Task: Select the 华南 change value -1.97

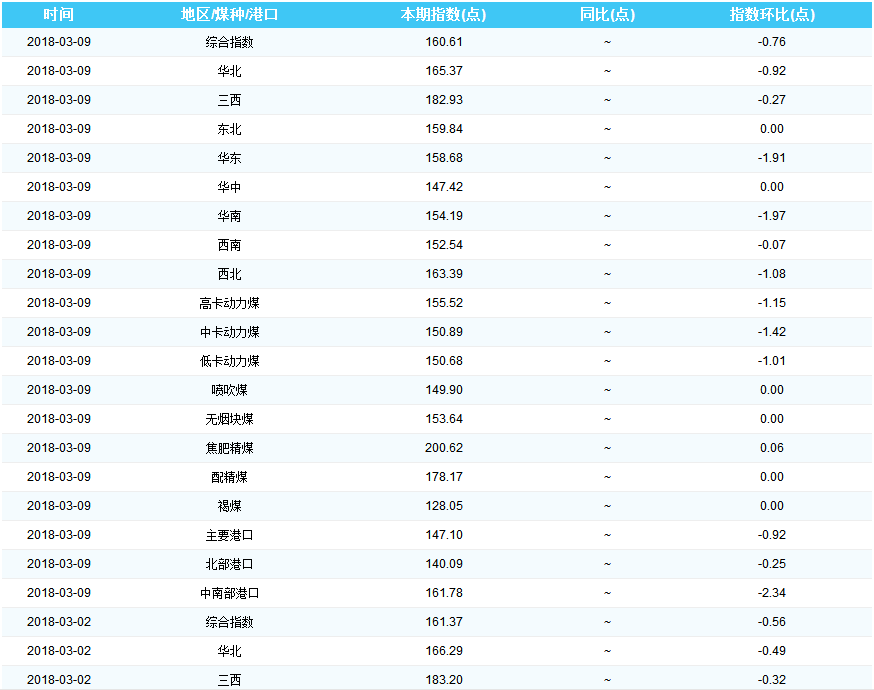Action: click(771, 216)
